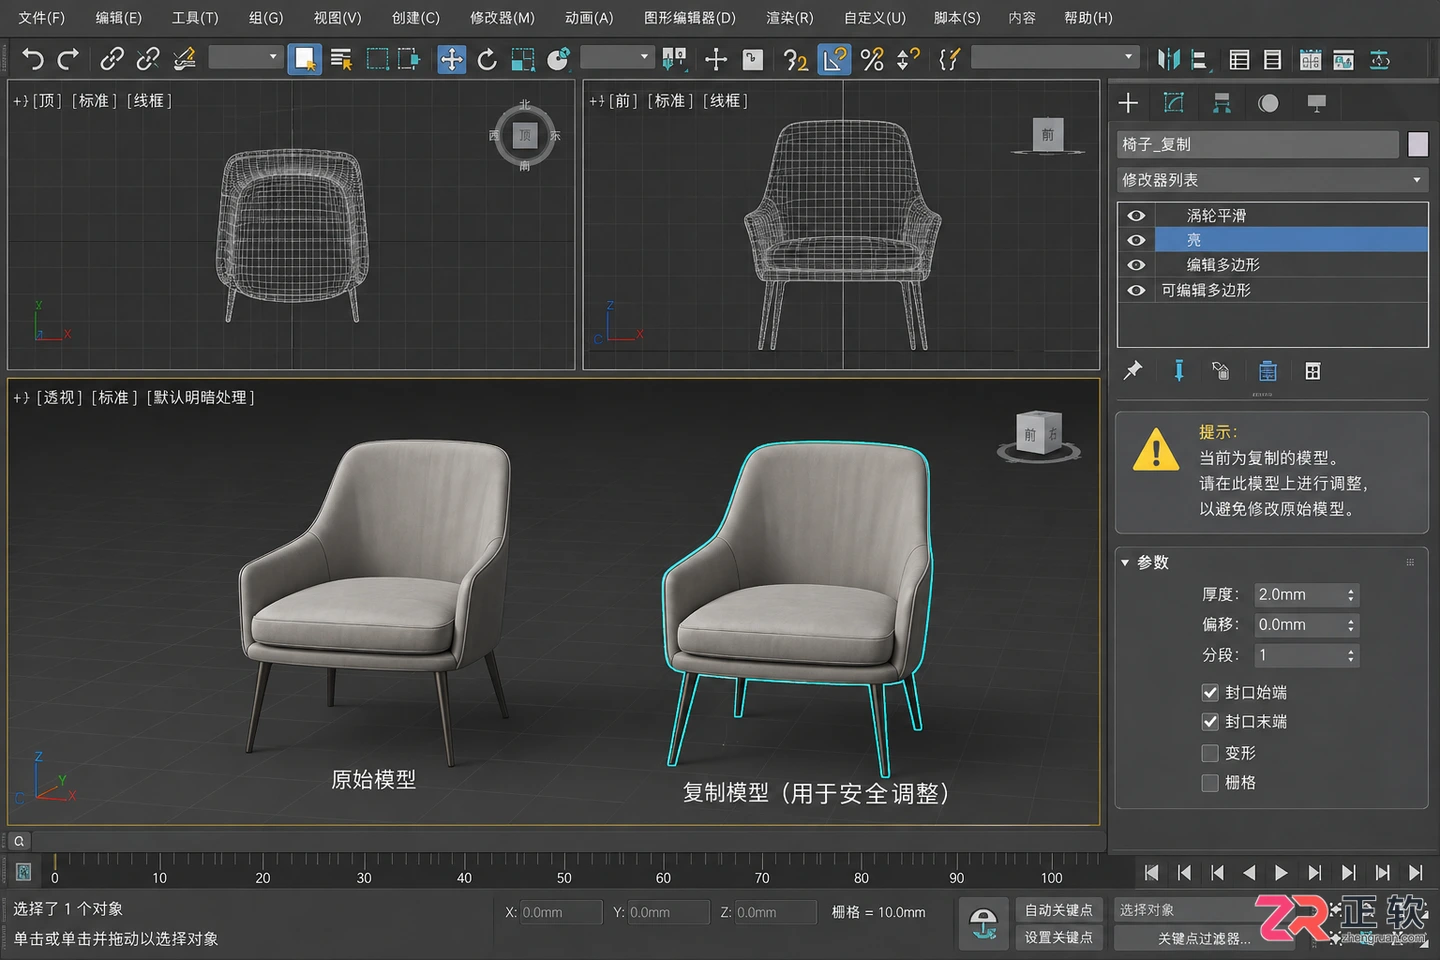Click the 关键点过滤器 button
Viewport: 1440px width, 960px height.
(x=1204, y=938)
